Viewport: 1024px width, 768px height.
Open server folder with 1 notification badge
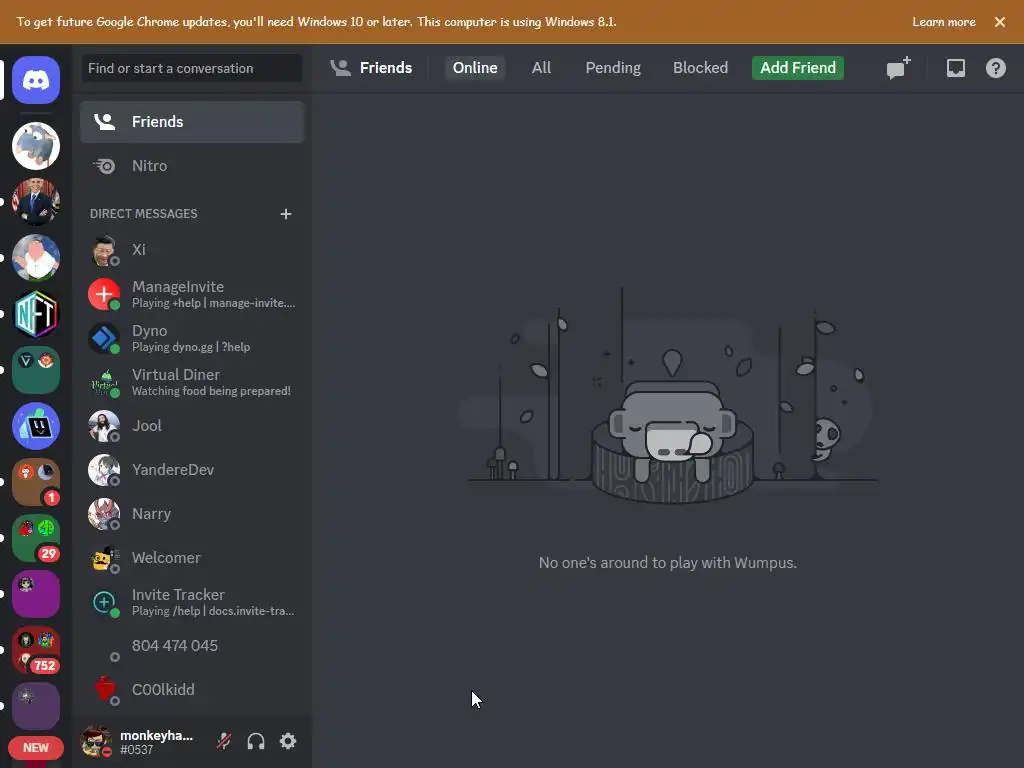point(36,482)
